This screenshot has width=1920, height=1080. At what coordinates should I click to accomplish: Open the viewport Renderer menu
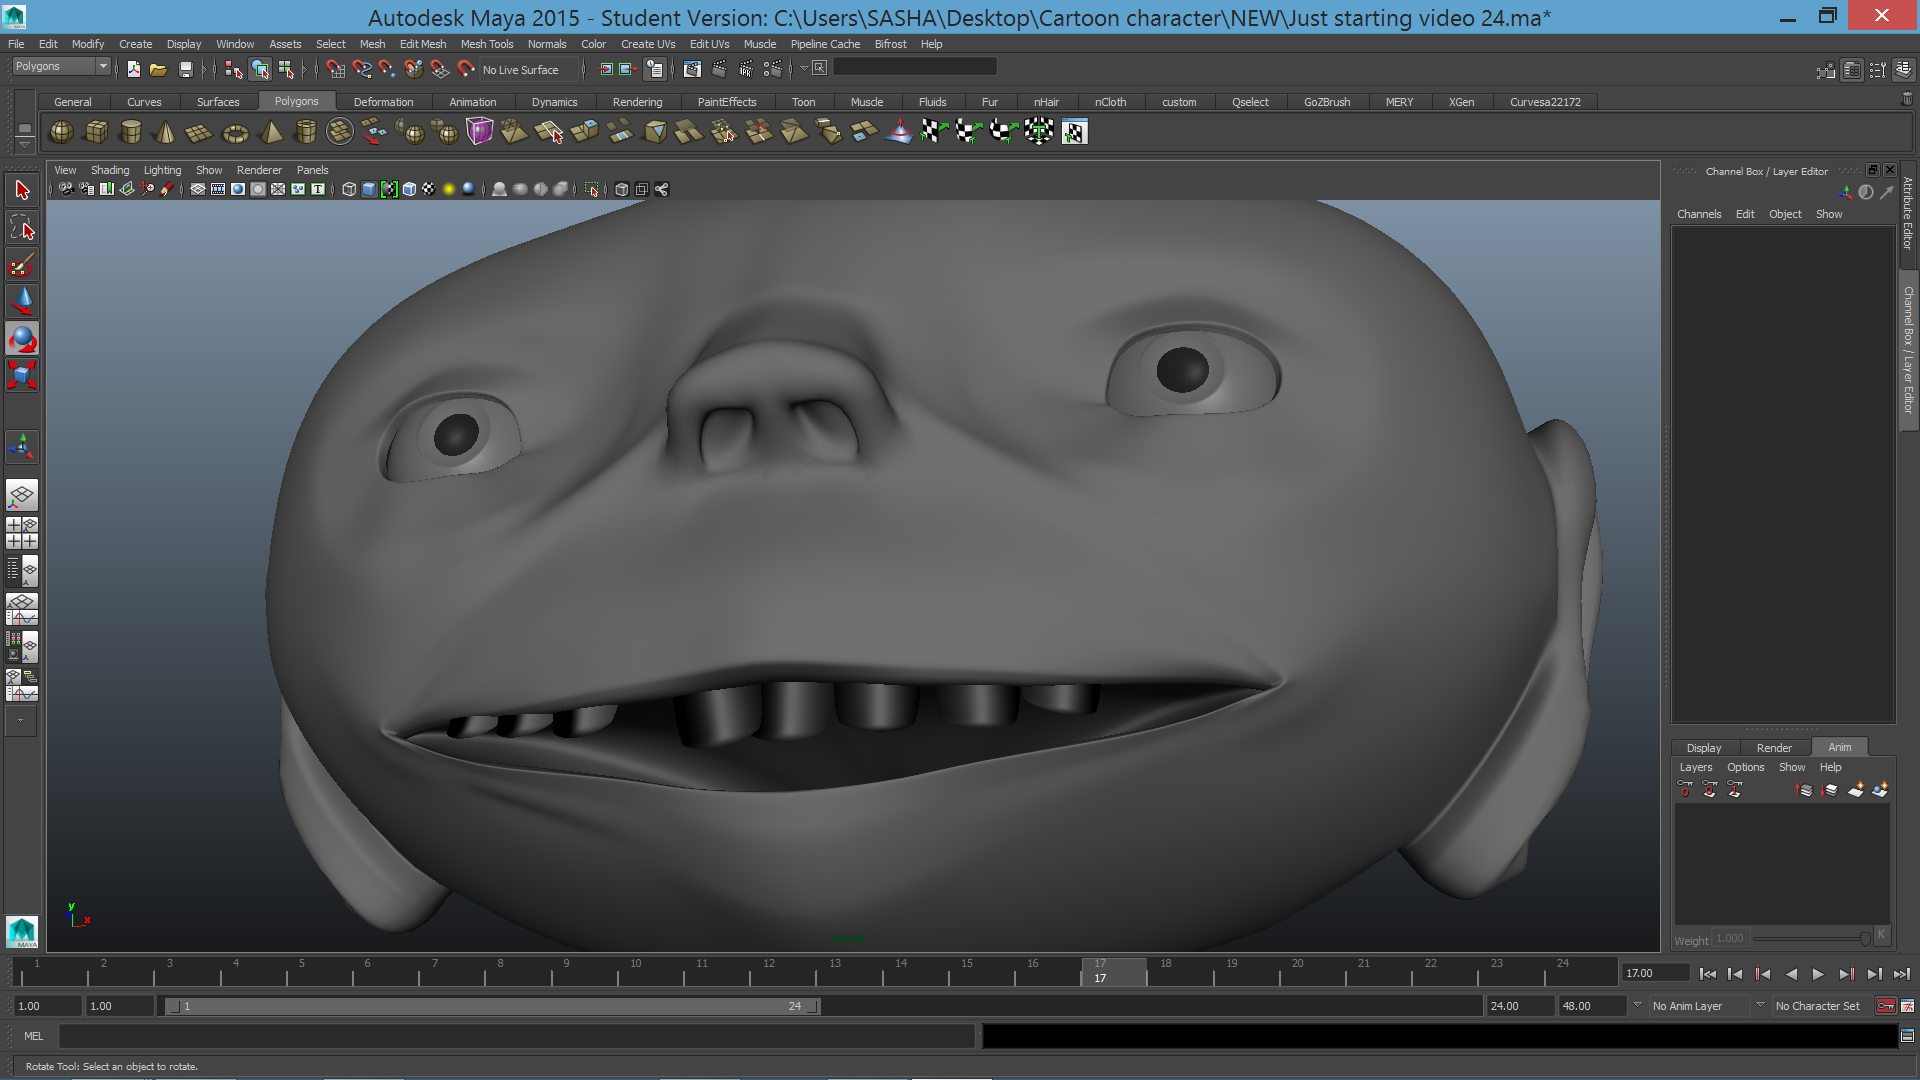coord(259,170)
